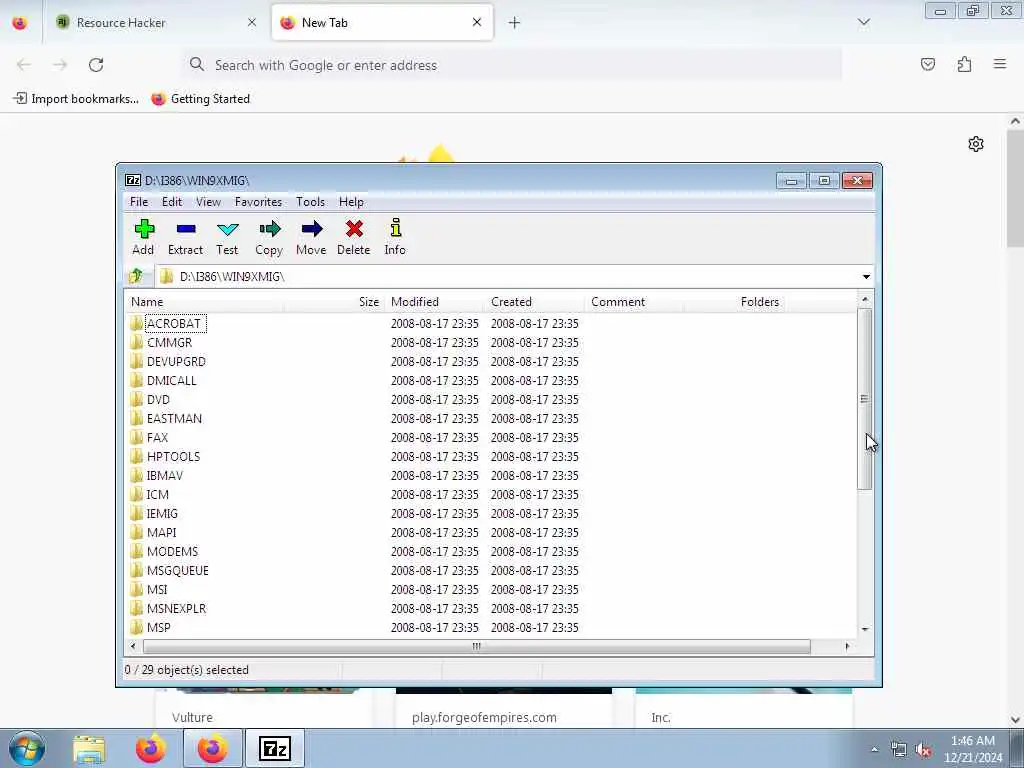This screenshot has width=1024, height=768.
Task: Close the Resource Hacker tab
Action: tap(251, 22)
